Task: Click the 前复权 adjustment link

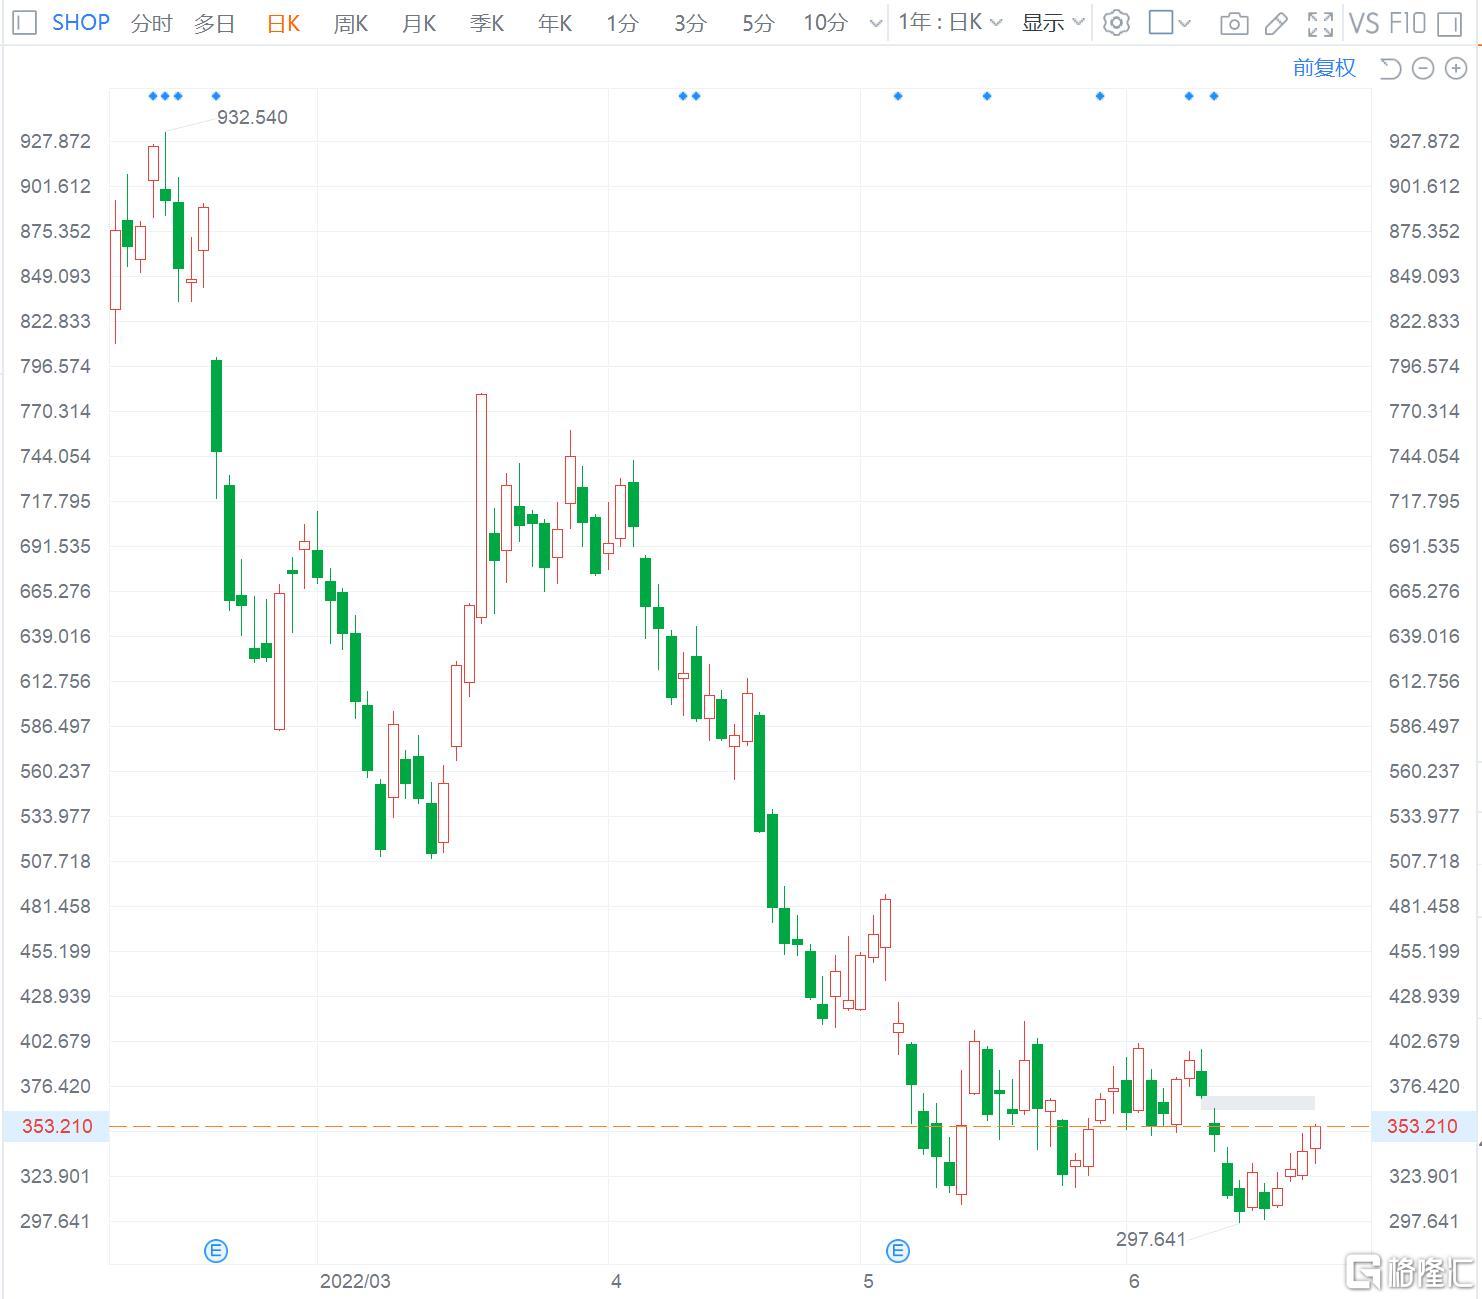Action: (1324, 67)
